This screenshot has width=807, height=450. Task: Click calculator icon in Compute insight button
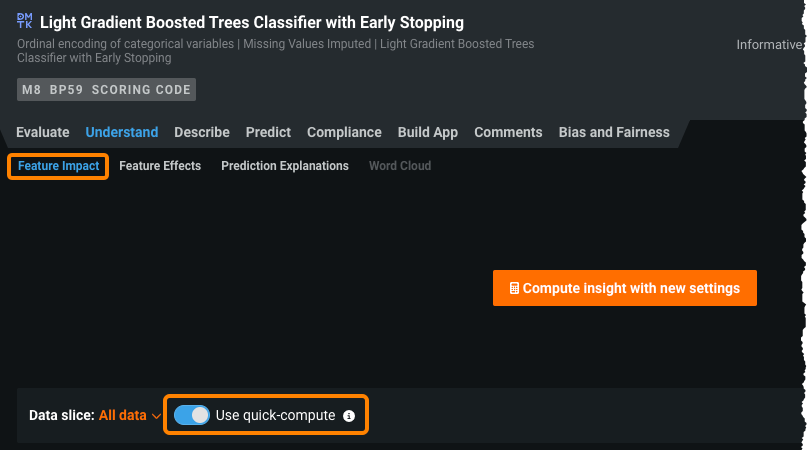click(514, 288)
